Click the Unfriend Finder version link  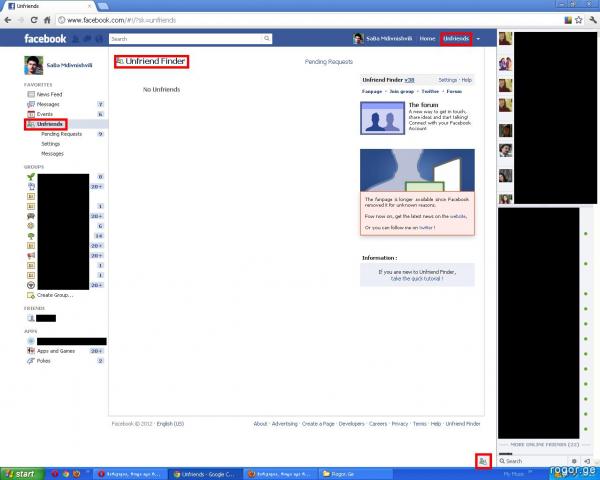(x=409, y=80)
